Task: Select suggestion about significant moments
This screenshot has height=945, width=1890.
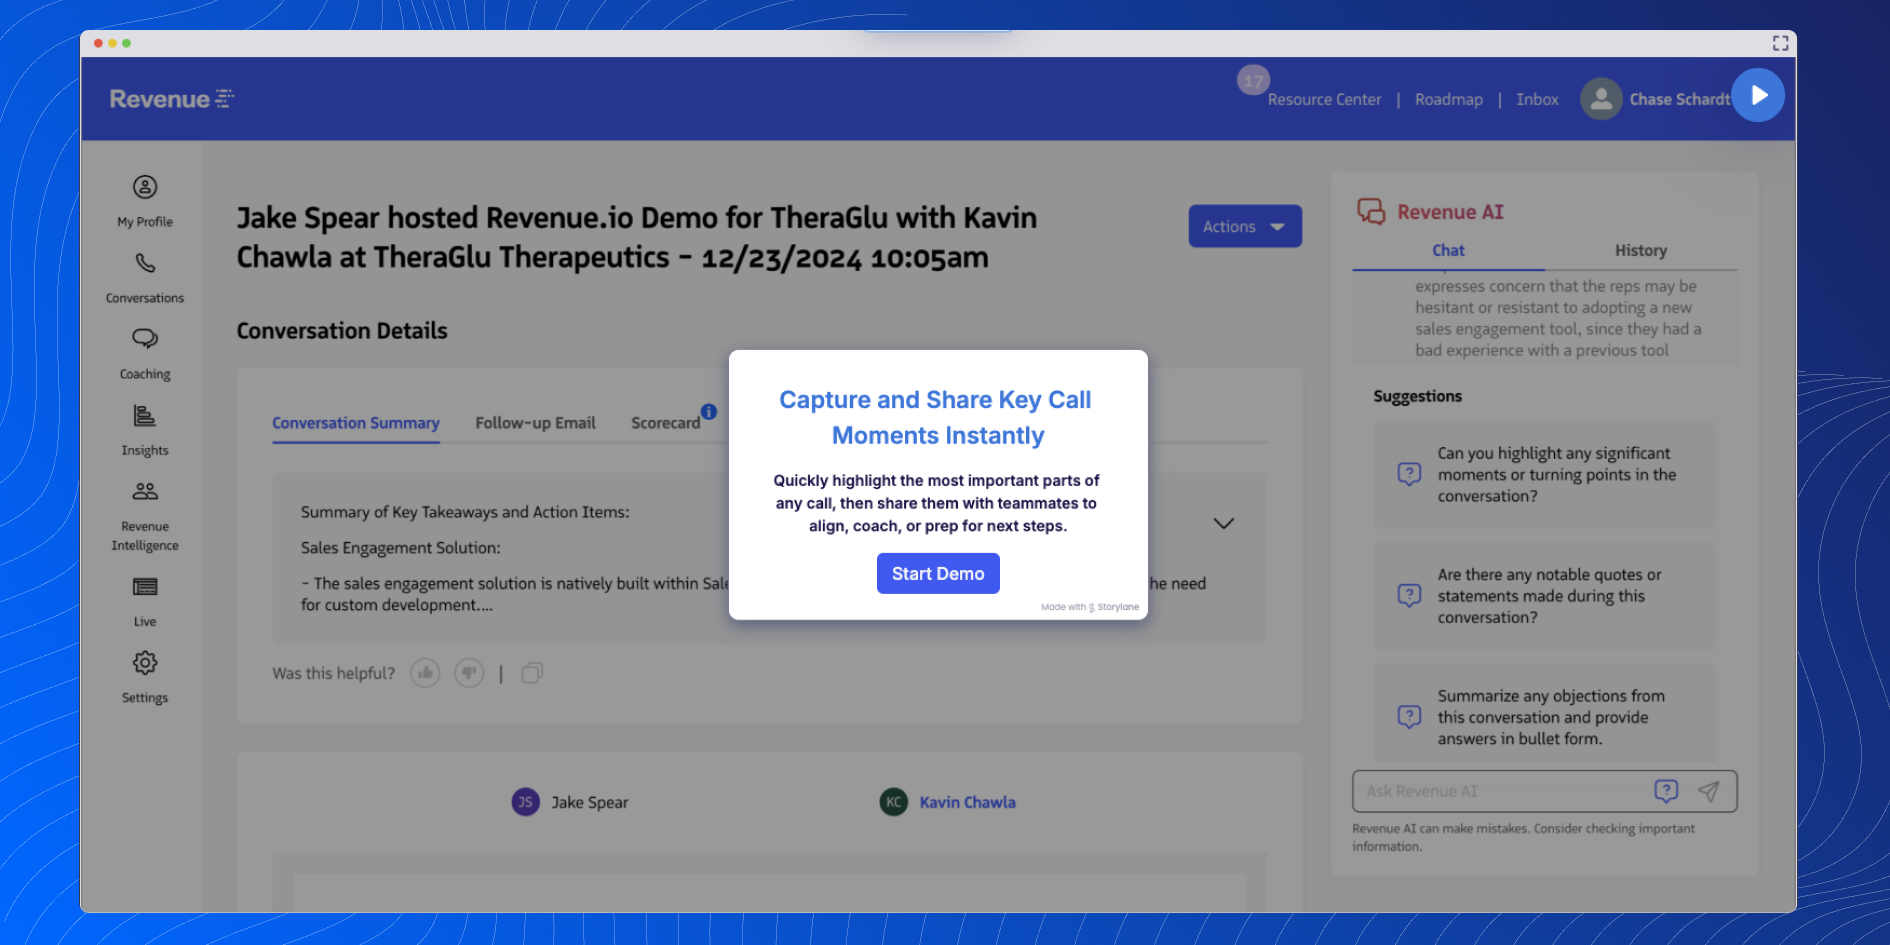Action: 1544,475
